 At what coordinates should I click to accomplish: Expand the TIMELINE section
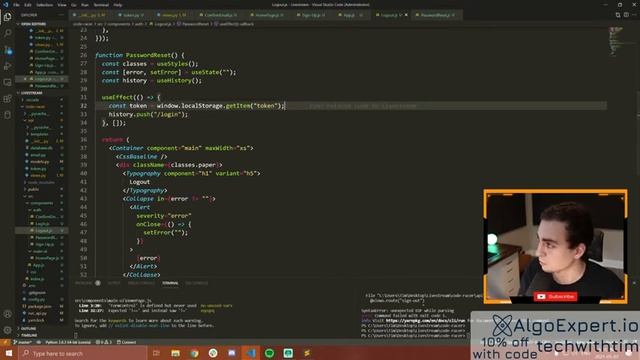point(29,335)
